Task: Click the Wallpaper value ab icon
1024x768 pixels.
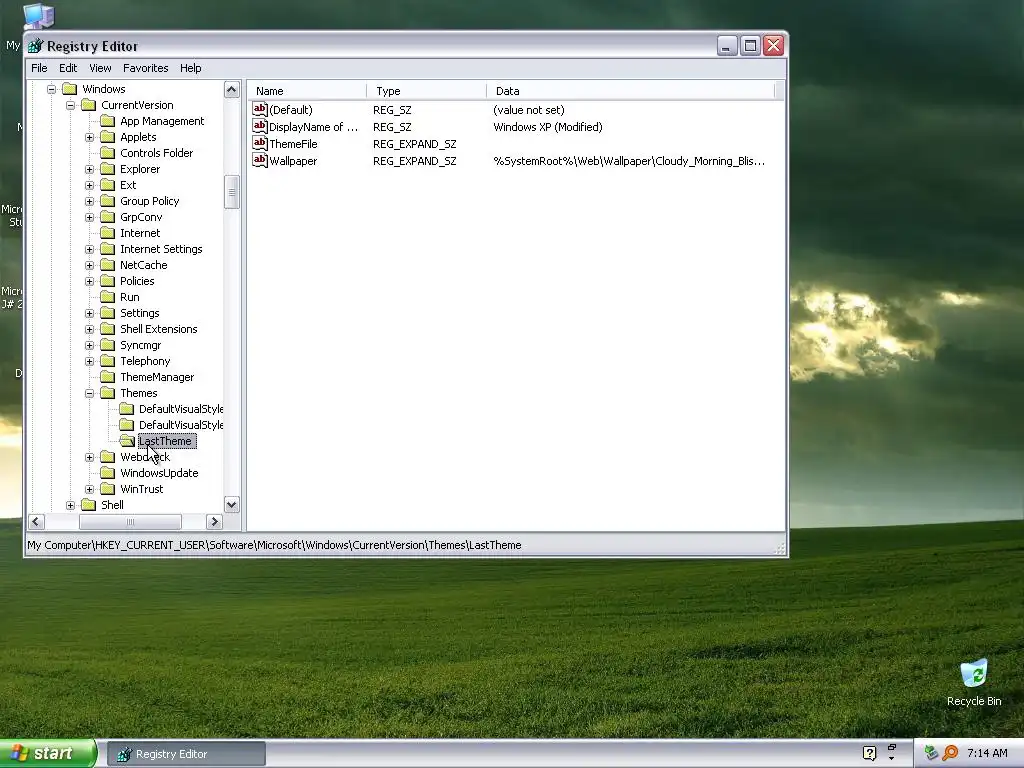Action: [260, 160]
